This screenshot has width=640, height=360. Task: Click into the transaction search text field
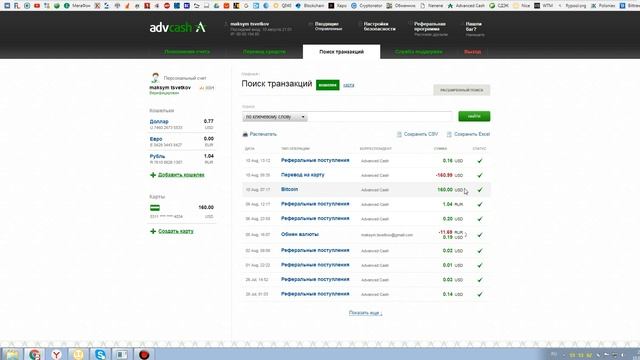380,117
